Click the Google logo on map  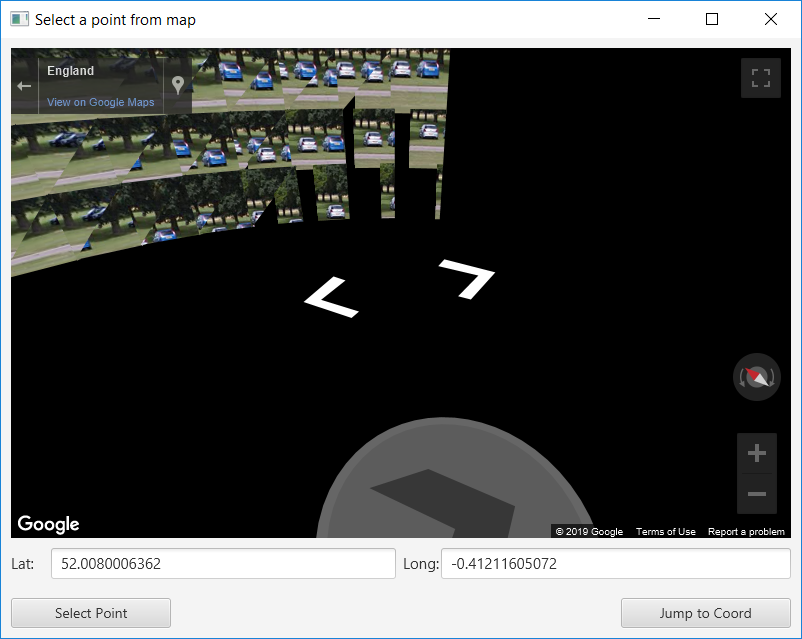click(49, 524)
